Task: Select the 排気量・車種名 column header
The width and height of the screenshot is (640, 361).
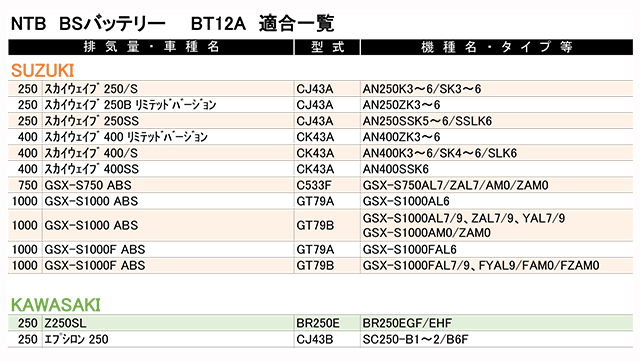Action: pos(151,47)
